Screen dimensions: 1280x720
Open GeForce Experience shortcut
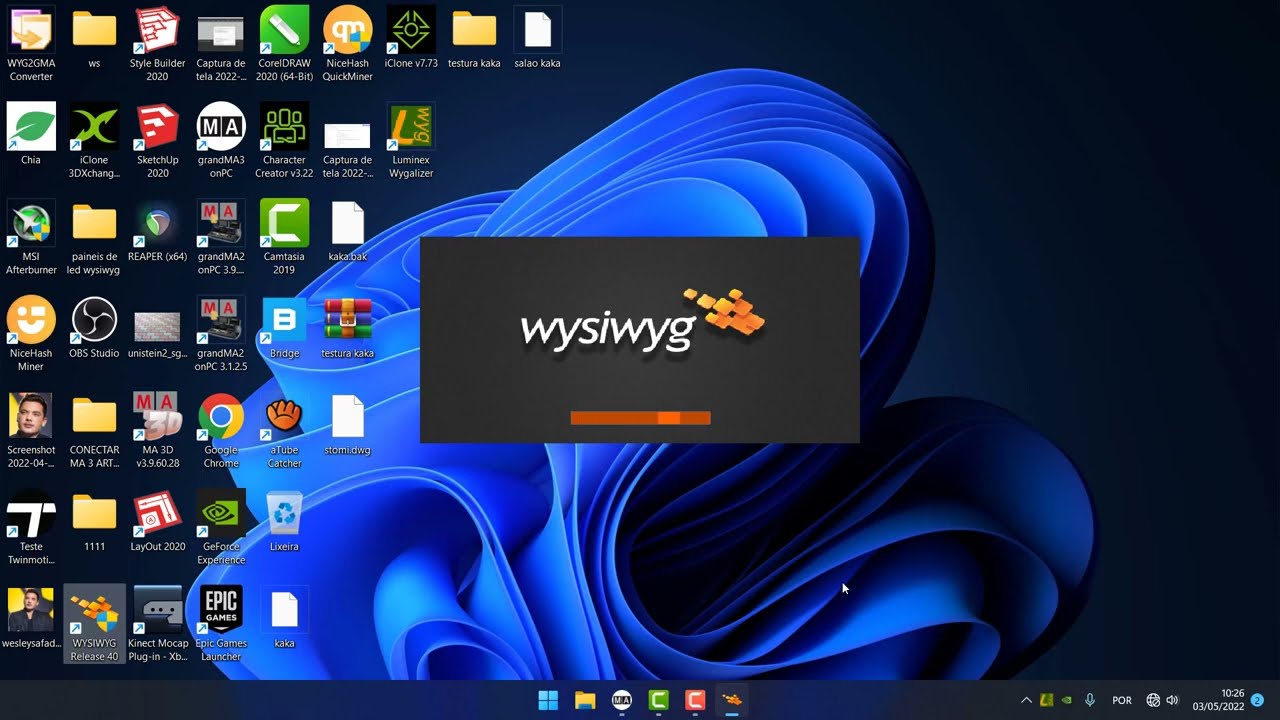[x=221, y=528]
